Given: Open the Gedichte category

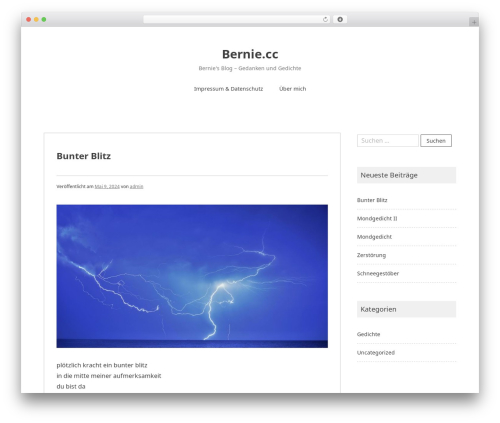Looking at the screenshot, I should (x=368, y=334).
